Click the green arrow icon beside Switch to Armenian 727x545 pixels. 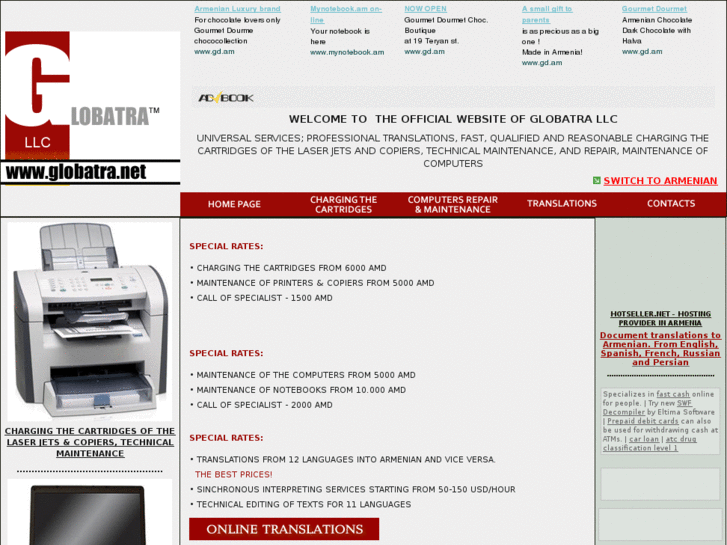[597, 180]
